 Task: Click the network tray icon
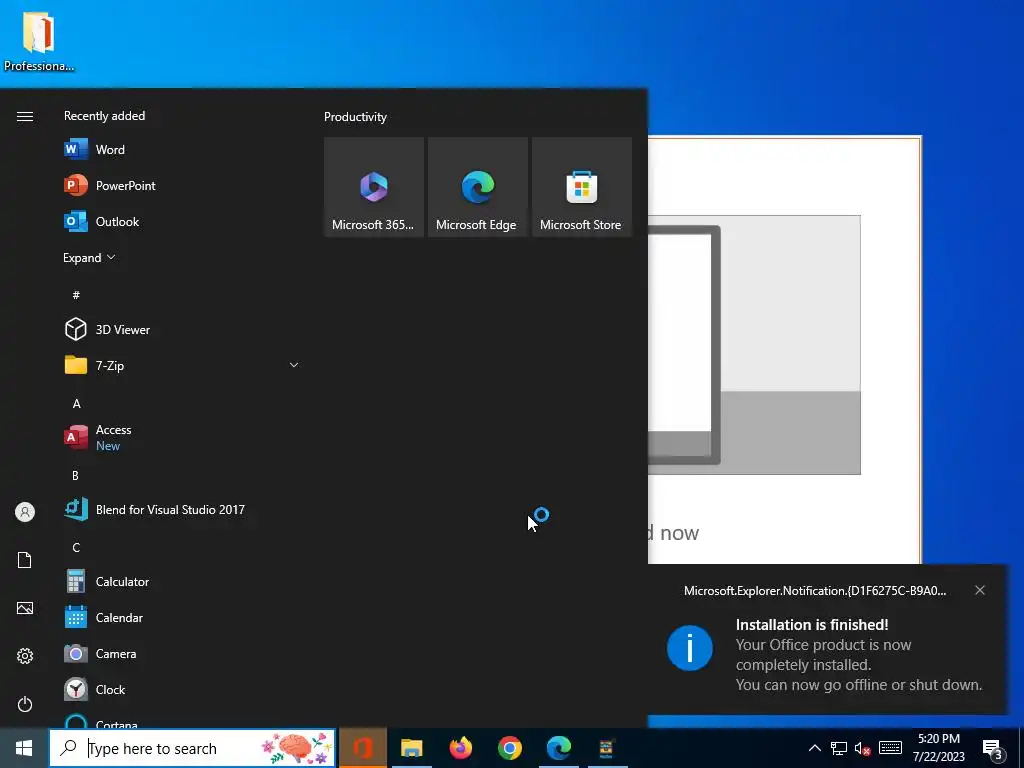pos(839,748)
